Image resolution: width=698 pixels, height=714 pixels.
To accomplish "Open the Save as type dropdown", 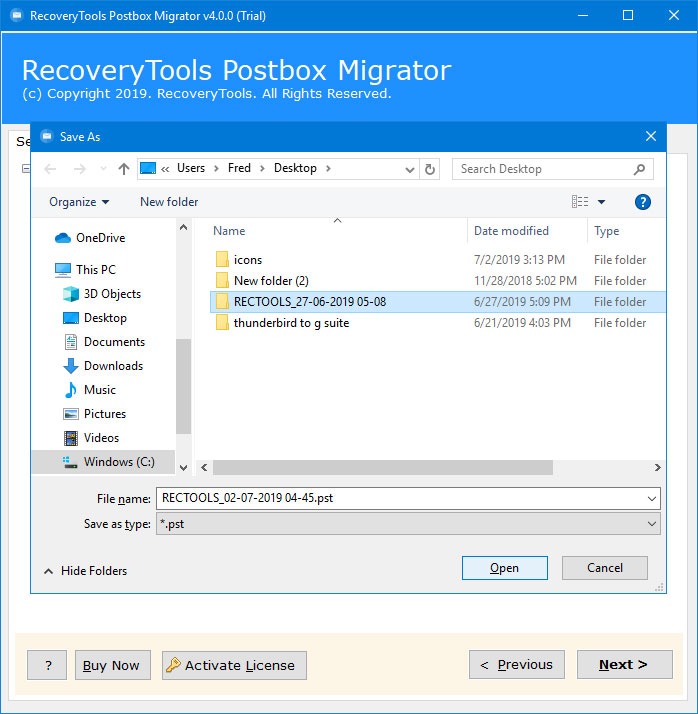I will pos(408,524).
